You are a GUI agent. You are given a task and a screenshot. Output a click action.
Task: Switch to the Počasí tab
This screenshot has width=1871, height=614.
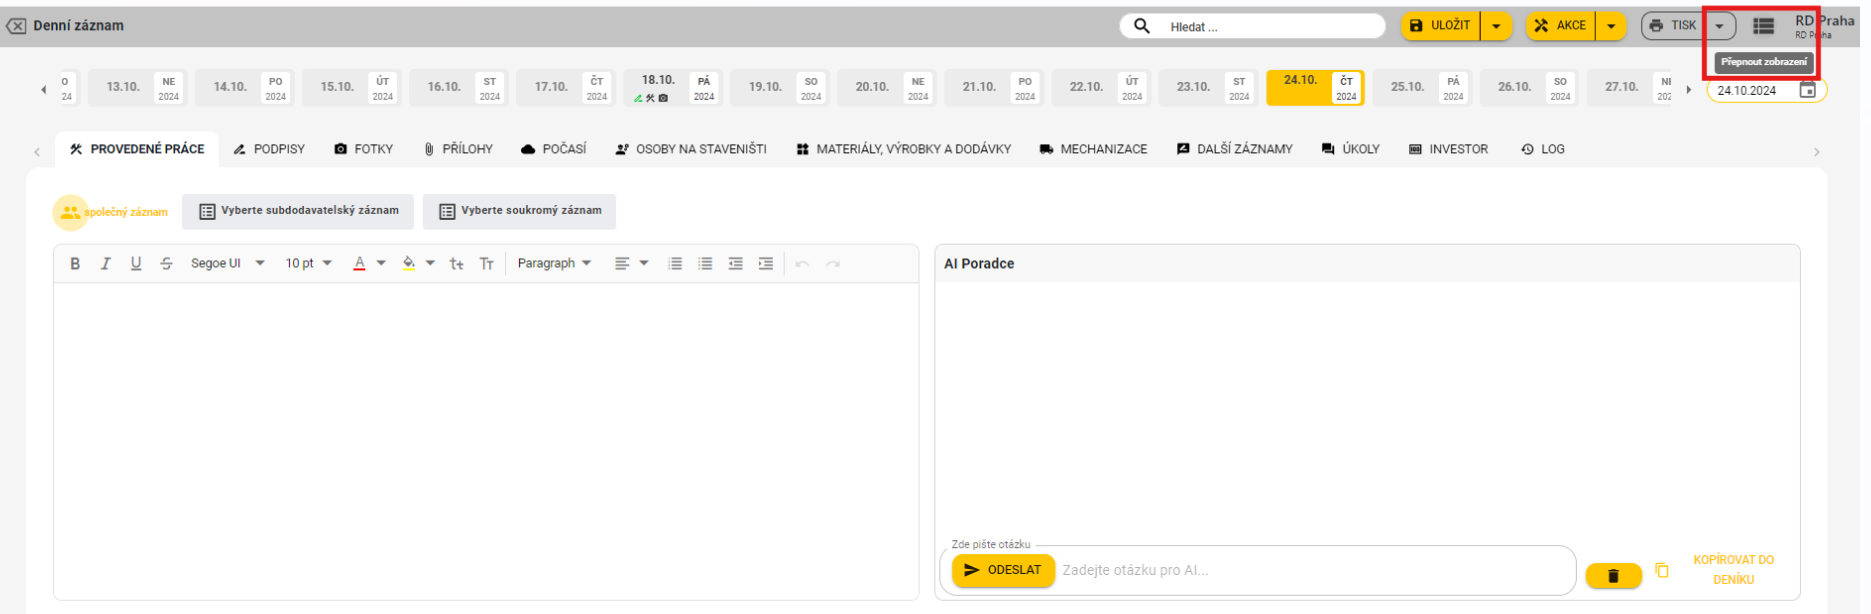(554, 149)
